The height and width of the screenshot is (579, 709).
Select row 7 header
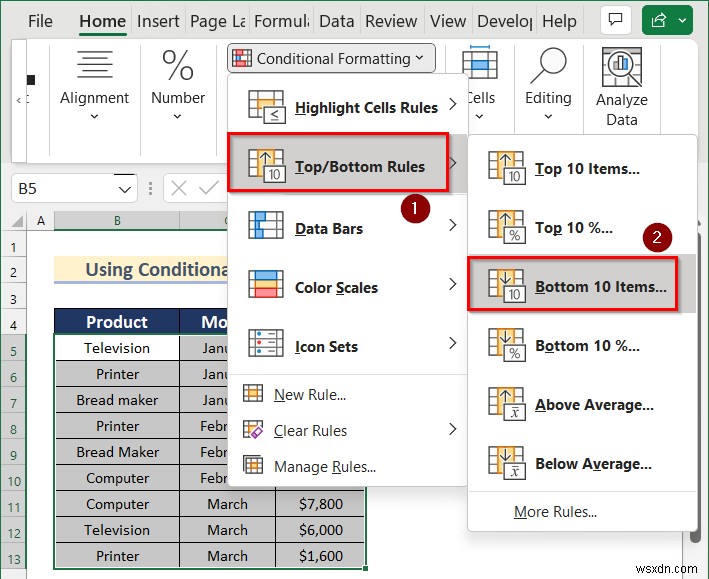[x=14, y=403]
